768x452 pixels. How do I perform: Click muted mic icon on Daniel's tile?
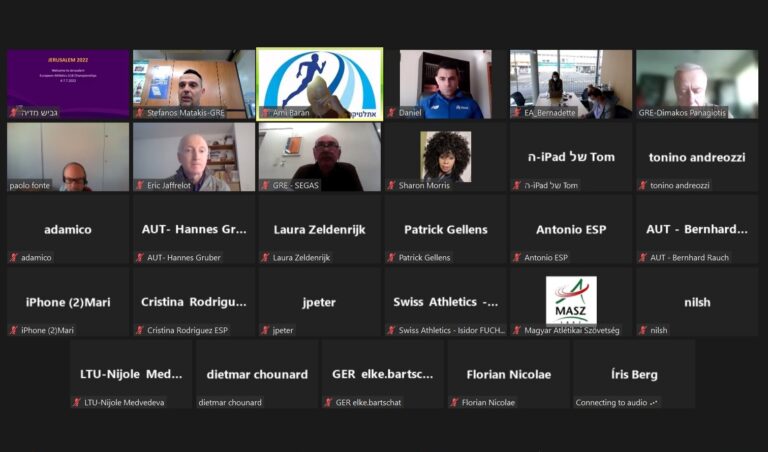pyautogui.click(x=391, y=113)
